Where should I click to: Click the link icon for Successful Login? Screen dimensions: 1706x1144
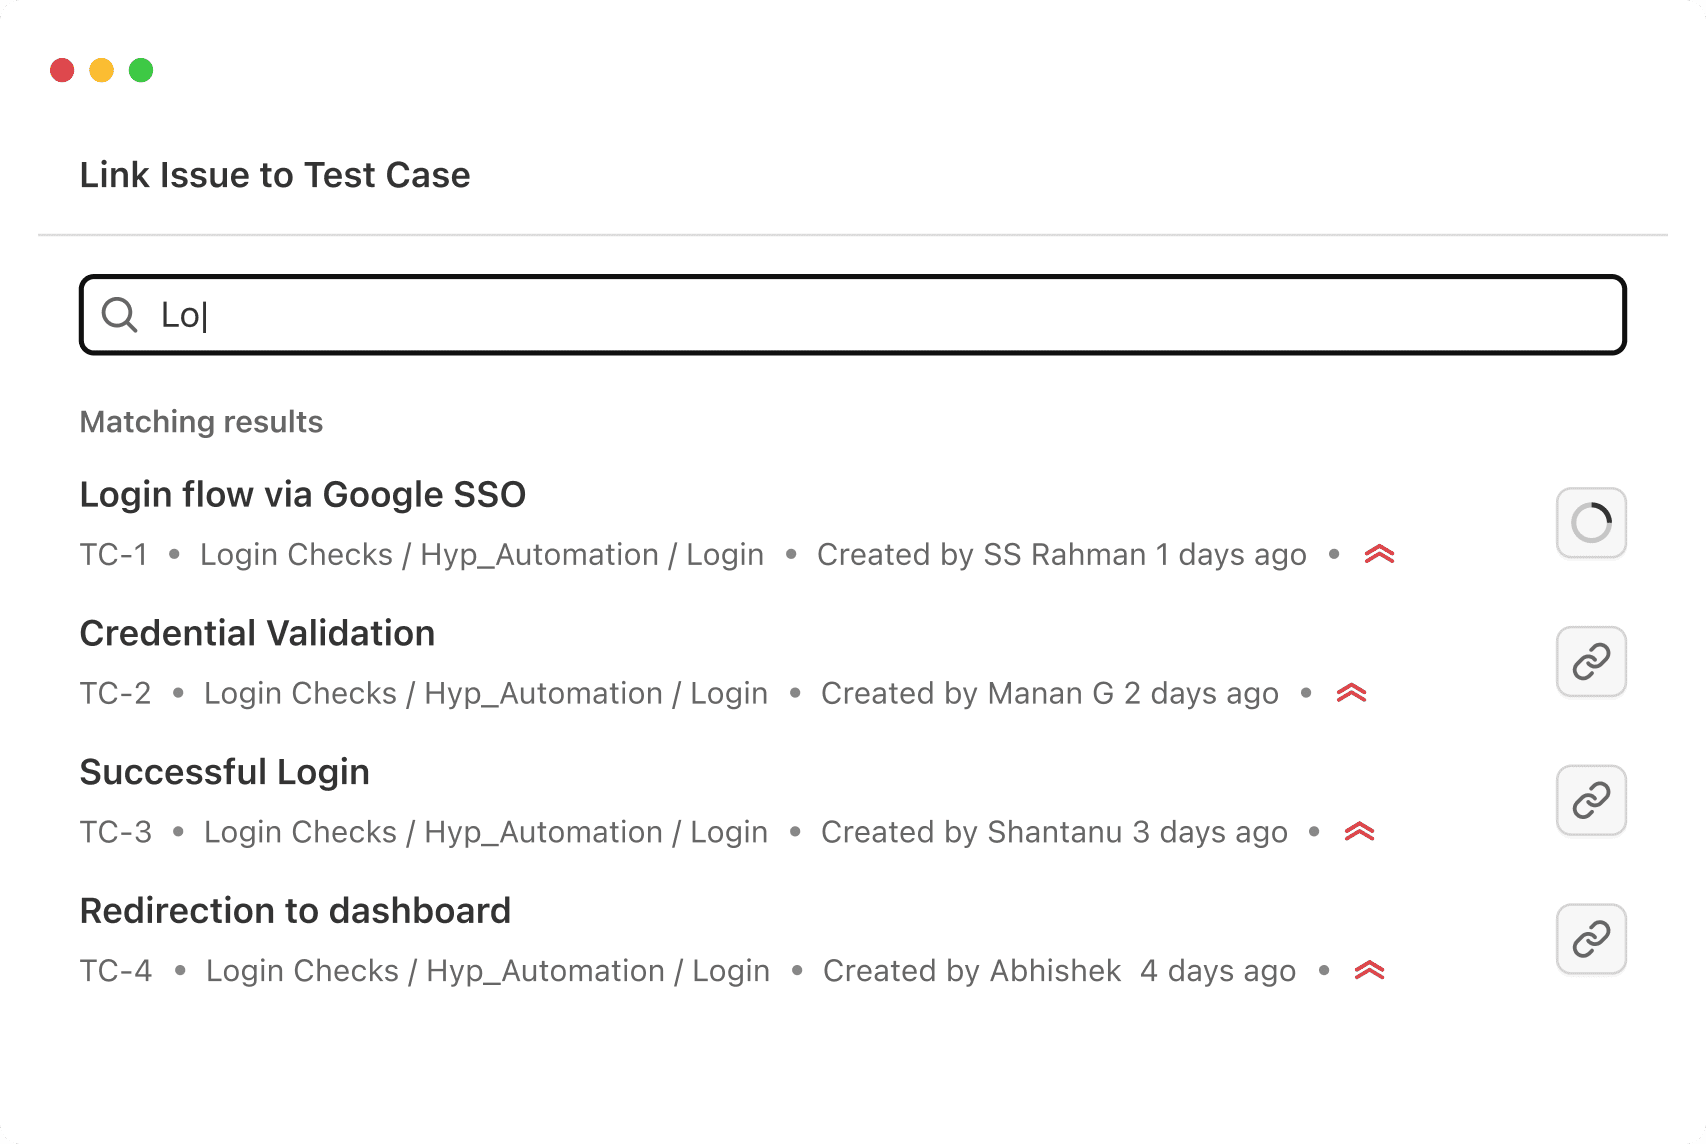point(1591,800)
